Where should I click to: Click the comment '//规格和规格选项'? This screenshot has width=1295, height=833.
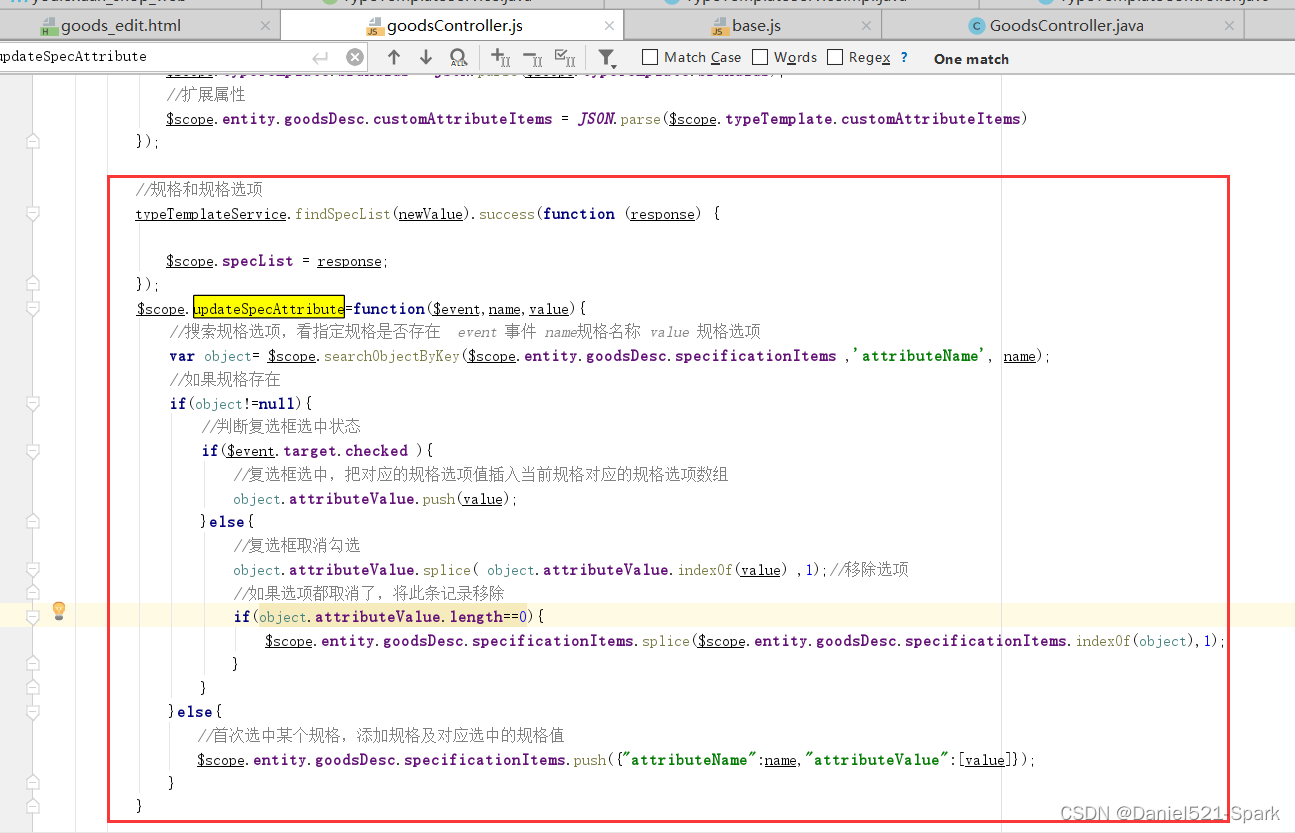click(x=199, y=189)
